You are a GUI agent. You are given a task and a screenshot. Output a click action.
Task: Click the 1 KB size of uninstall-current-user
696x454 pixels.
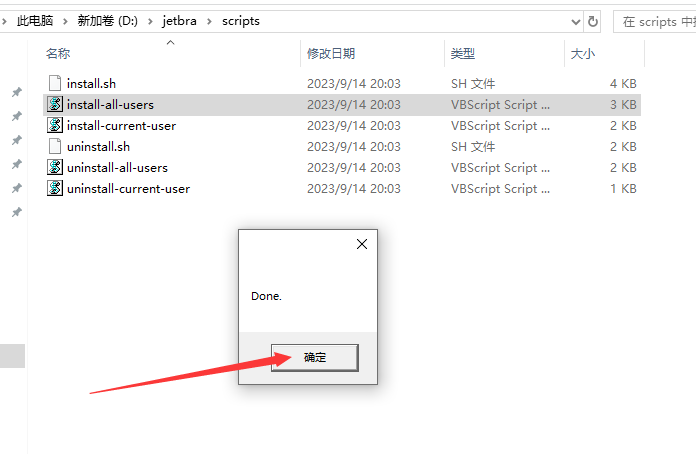tap(623, 189)
